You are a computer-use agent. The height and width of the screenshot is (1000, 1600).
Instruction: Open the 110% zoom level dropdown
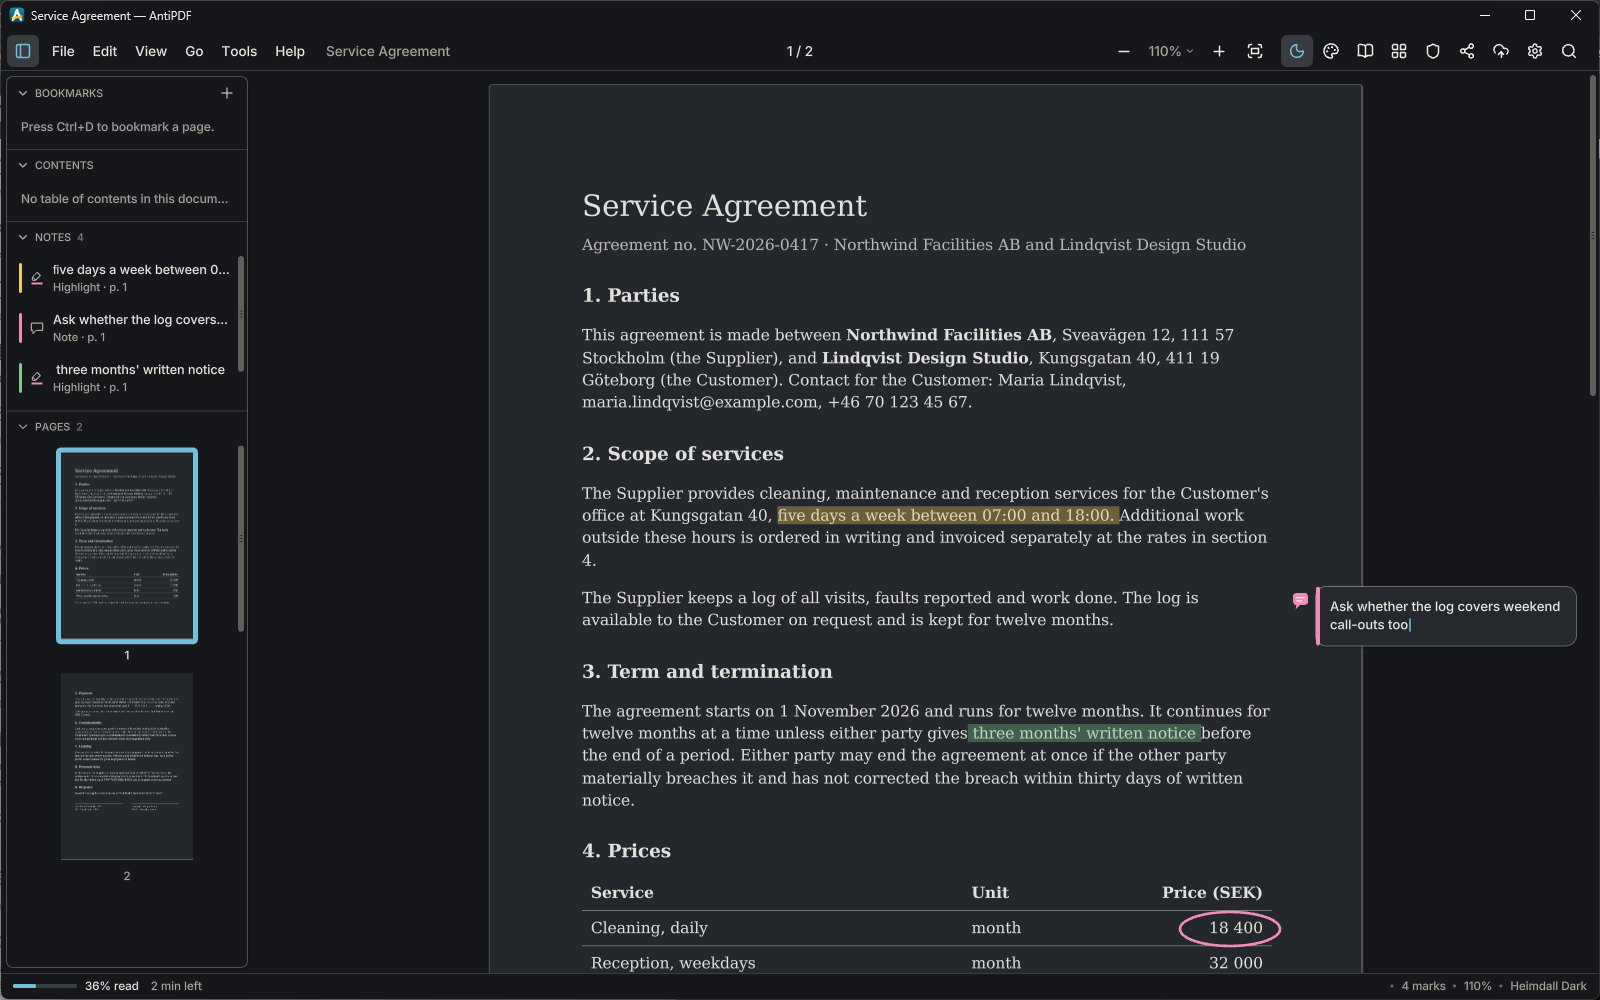[1170, 51]
